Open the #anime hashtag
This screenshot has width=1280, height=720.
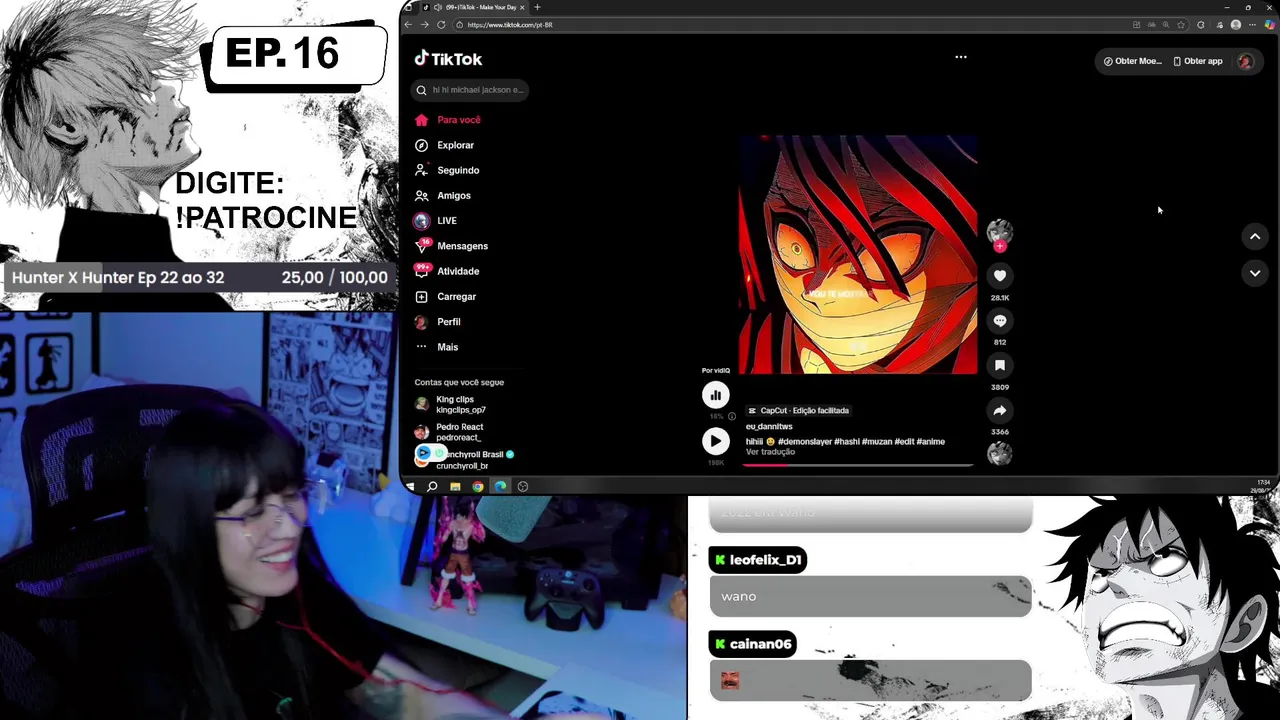click(931, 441)
